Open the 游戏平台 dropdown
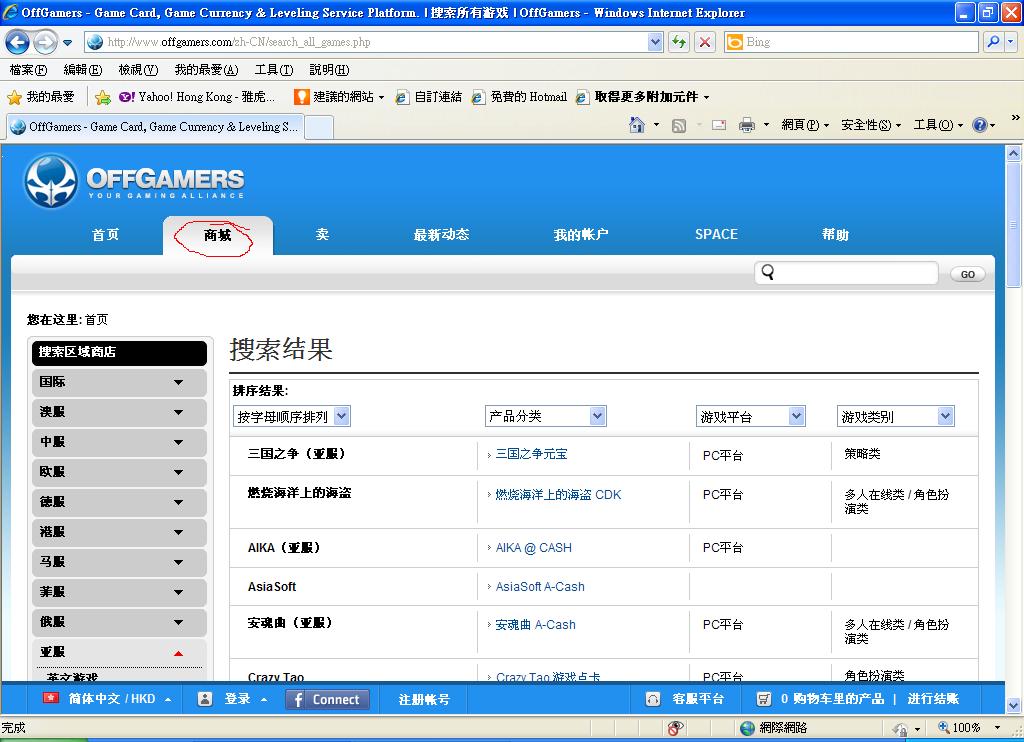This screenshot has height=742, width=1024. point(750,417)
